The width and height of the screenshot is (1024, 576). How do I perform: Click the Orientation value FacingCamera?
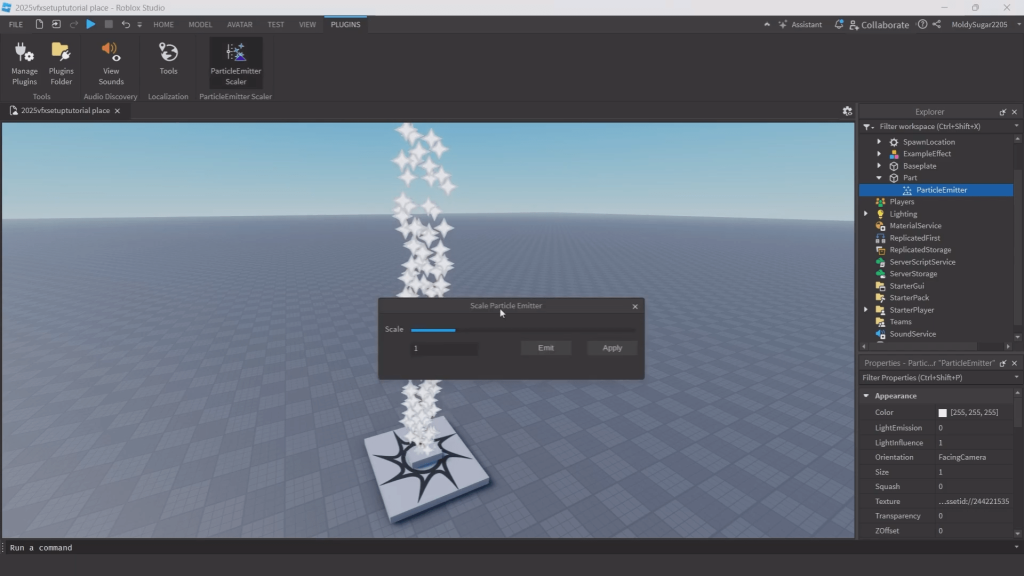click(x=962, y=457)
